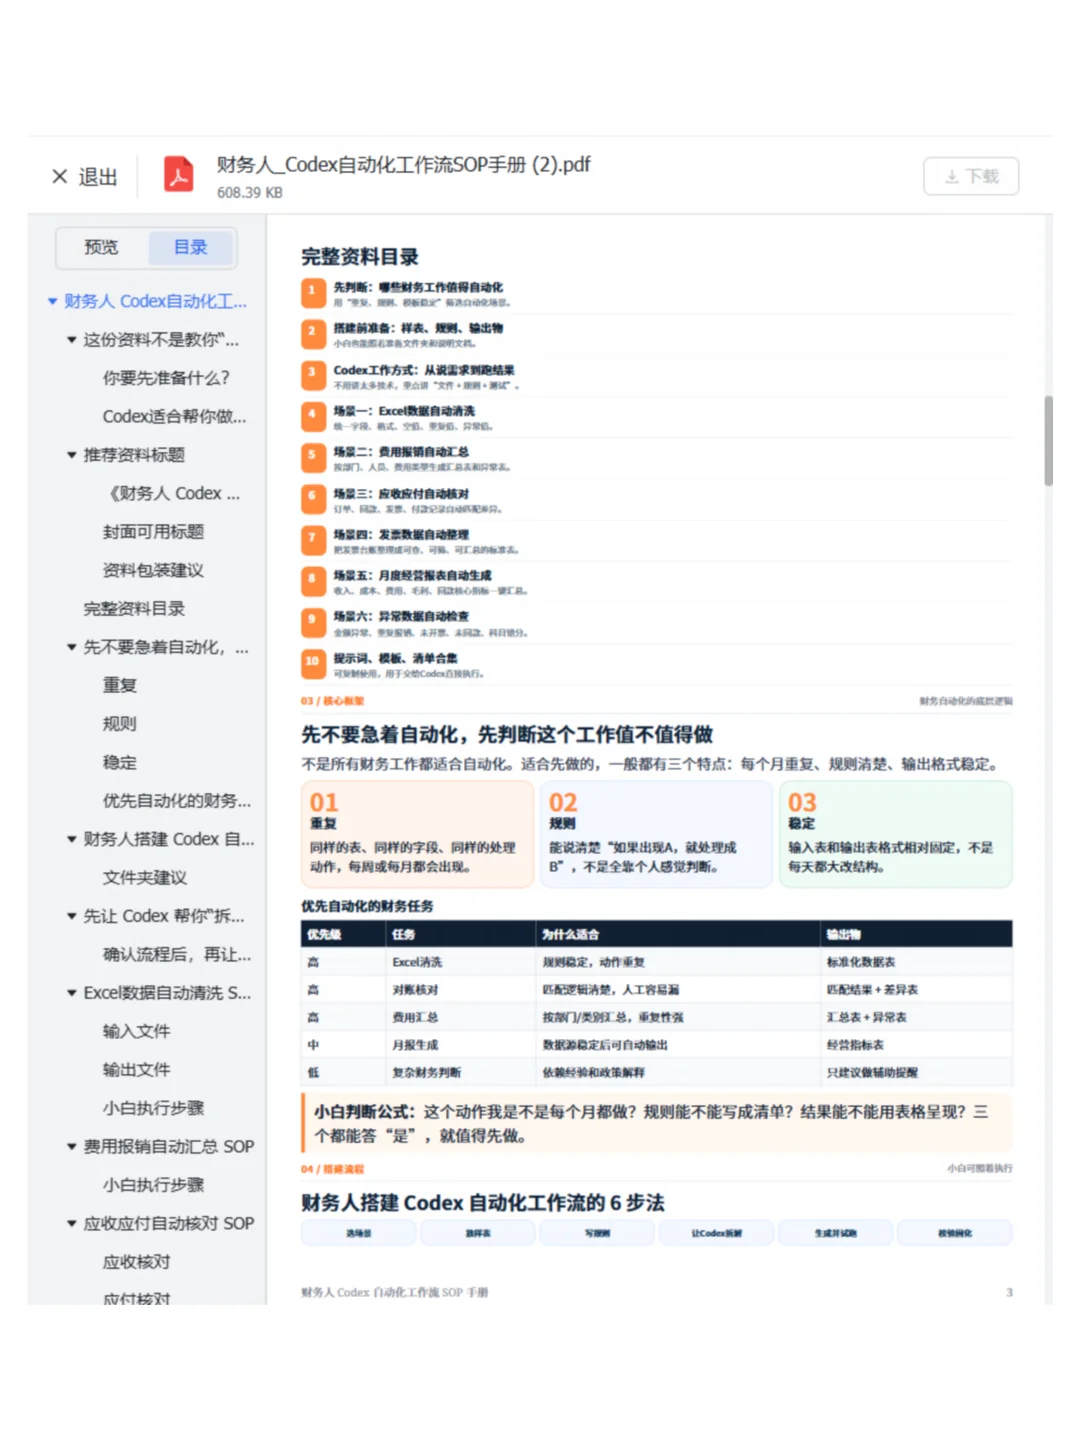Click orange number 1 badge 先判断
Image resolution: width=1080 pixels, height=1440 pixels.
coord(312,291)
